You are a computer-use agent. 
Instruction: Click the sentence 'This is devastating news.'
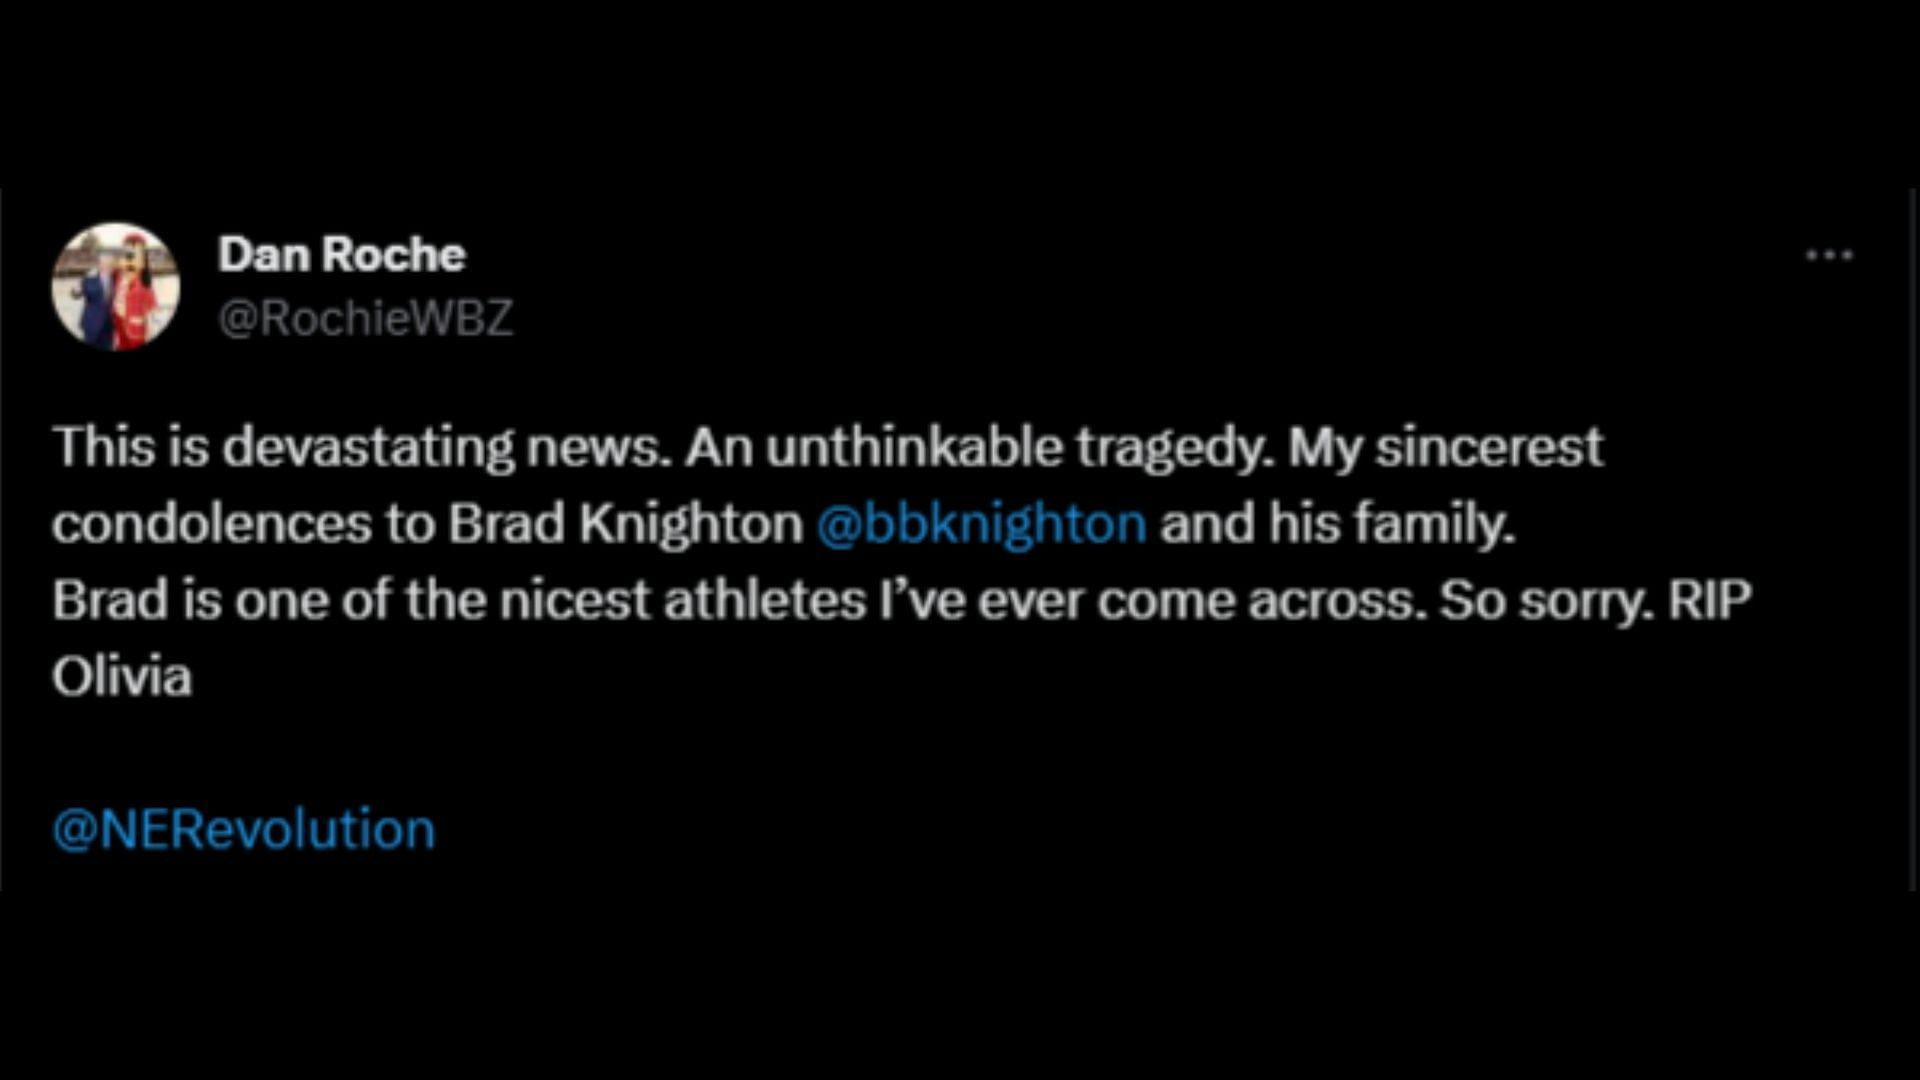tap(363, 447)
